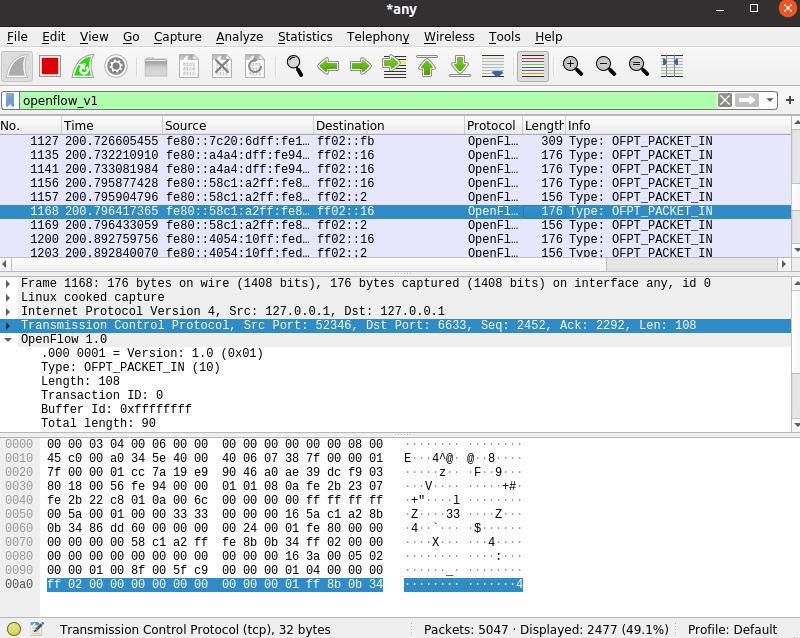
Task: Open the Go menu
Action: point(131,37)
